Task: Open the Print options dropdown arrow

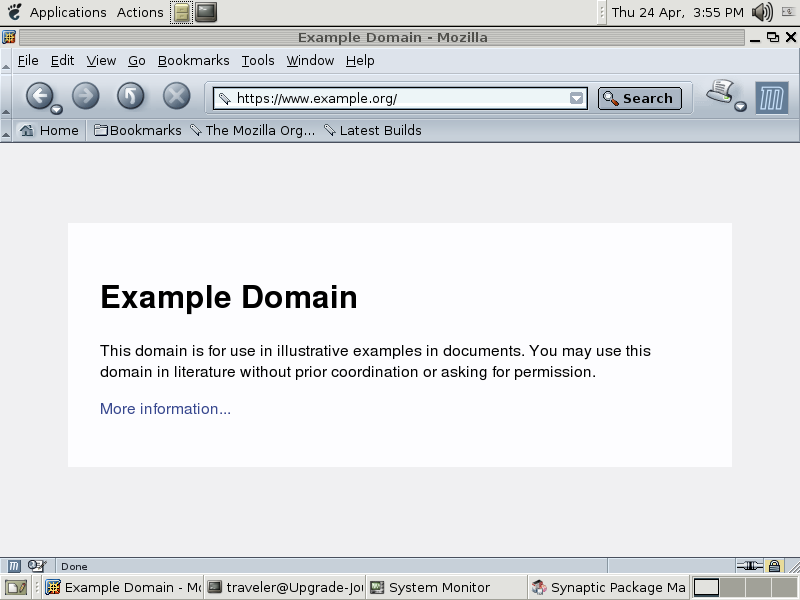Action: point(740,107)
